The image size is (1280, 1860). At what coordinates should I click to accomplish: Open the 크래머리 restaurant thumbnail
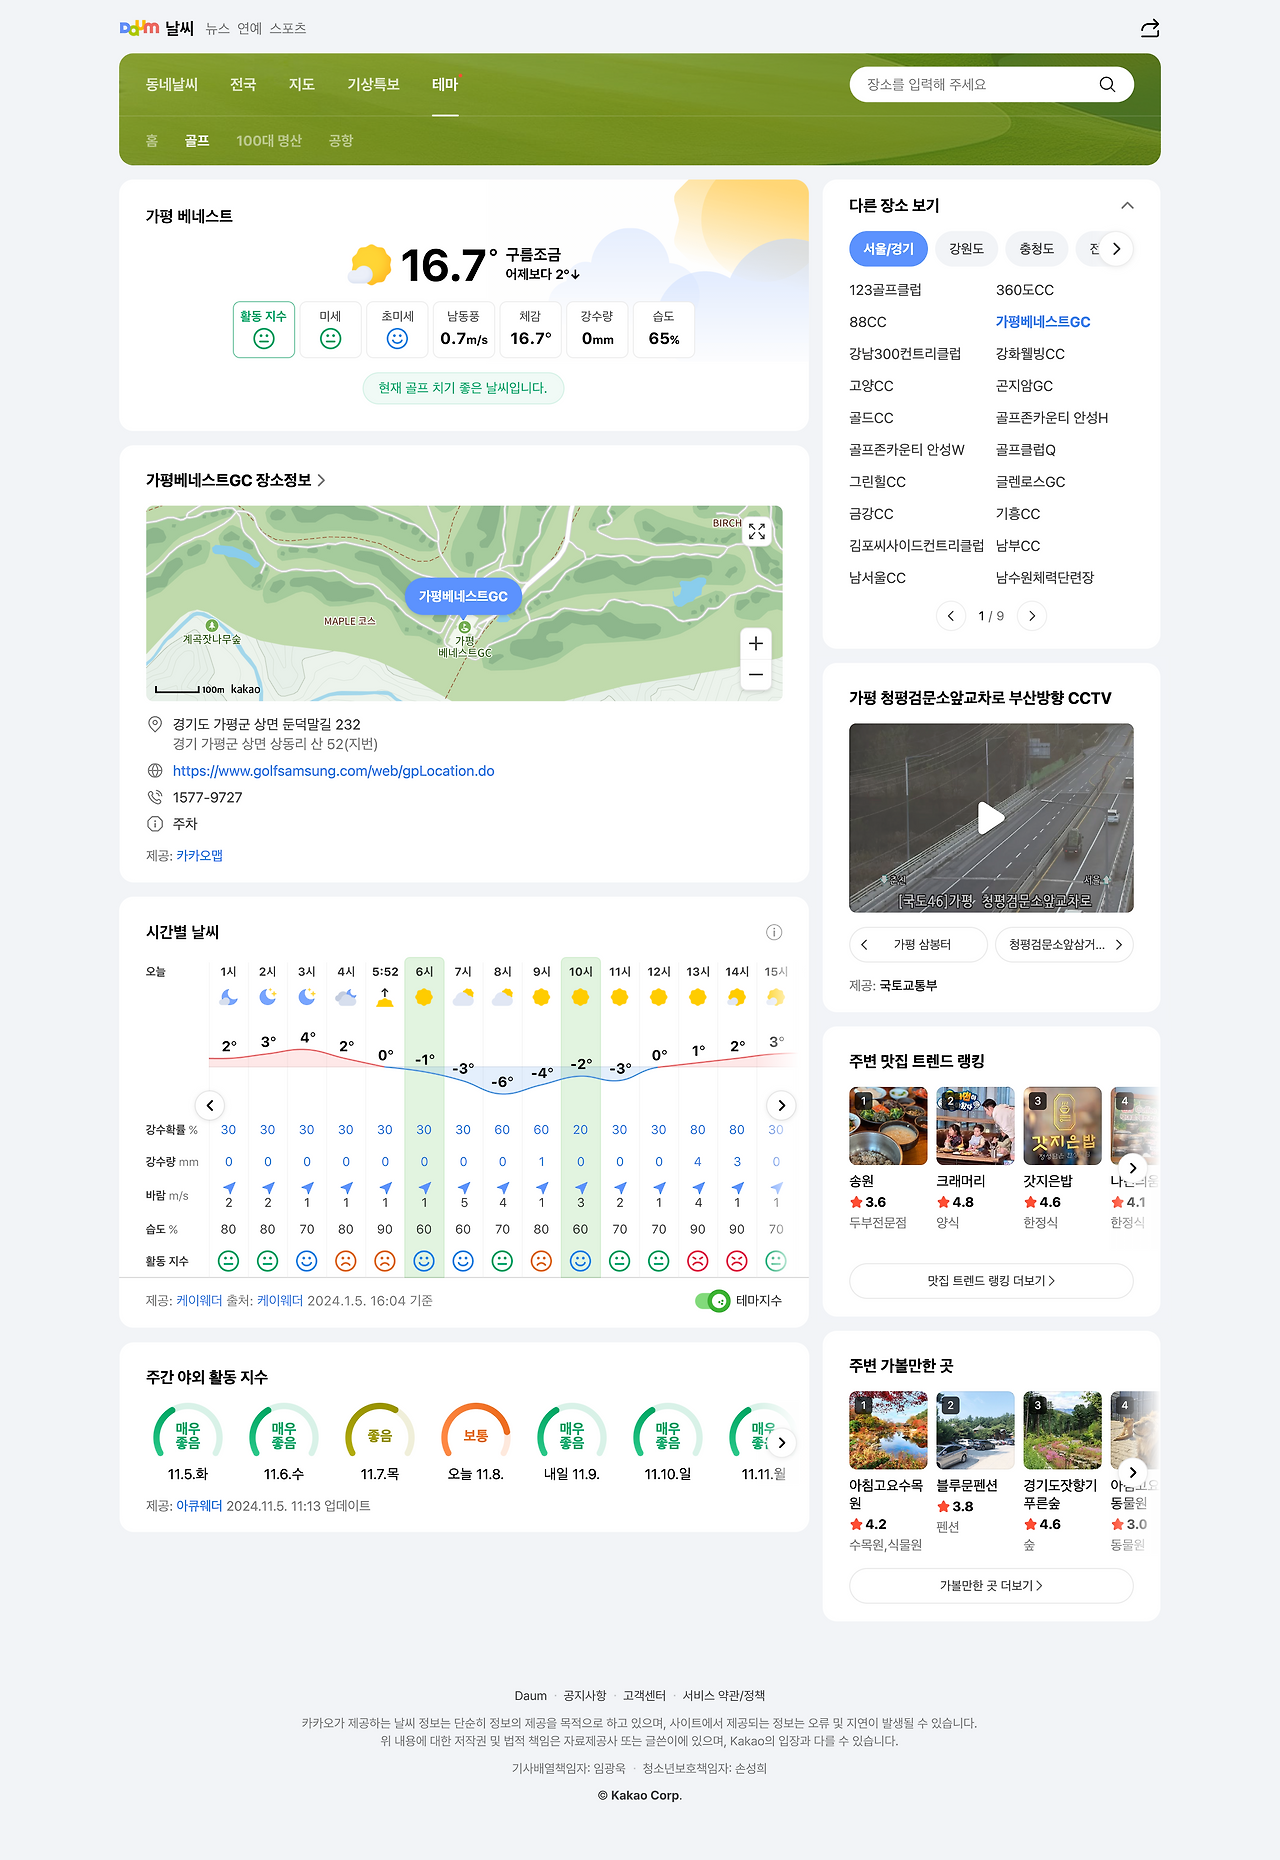(x=975, y=1126)
